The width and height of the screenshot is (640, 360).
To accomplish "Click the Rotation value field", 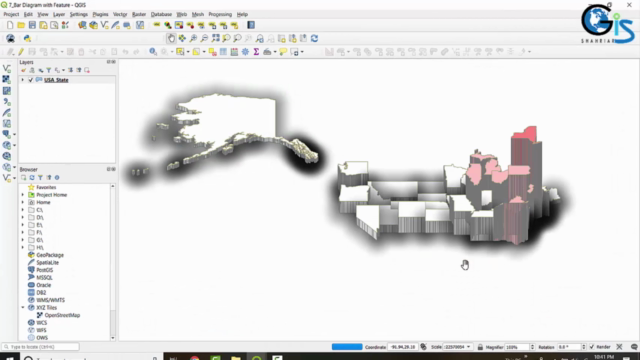I will 569,347.
